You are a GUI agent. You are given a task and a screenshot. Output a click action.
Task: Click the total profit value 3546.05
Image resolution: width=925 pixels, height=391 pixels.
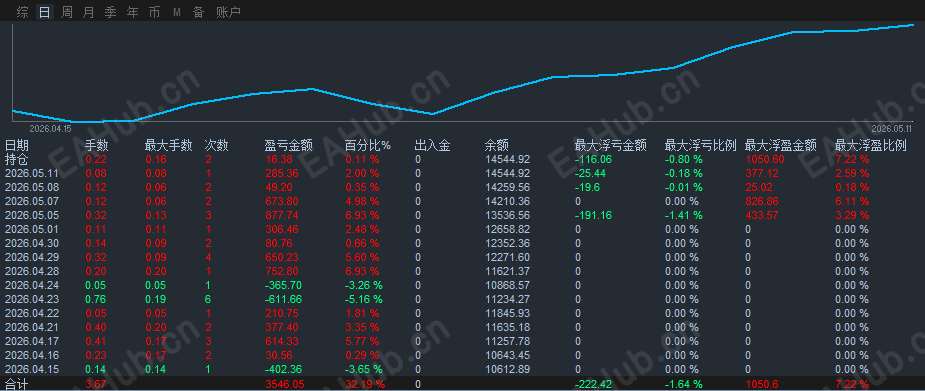285,385
